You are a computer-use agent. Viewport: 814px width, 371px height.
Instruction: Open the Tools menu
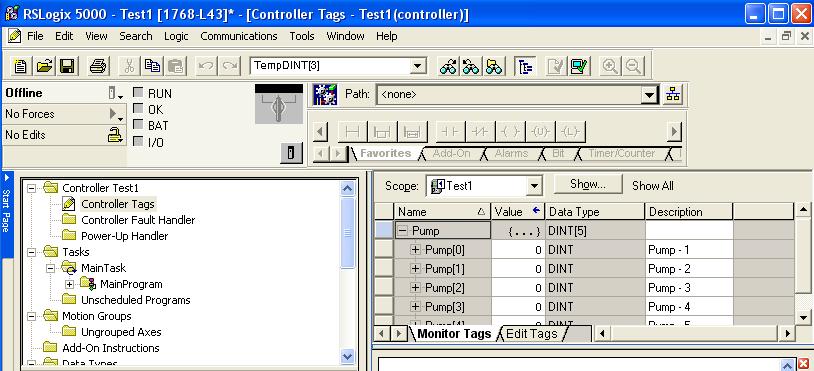[x=302, y=36]
